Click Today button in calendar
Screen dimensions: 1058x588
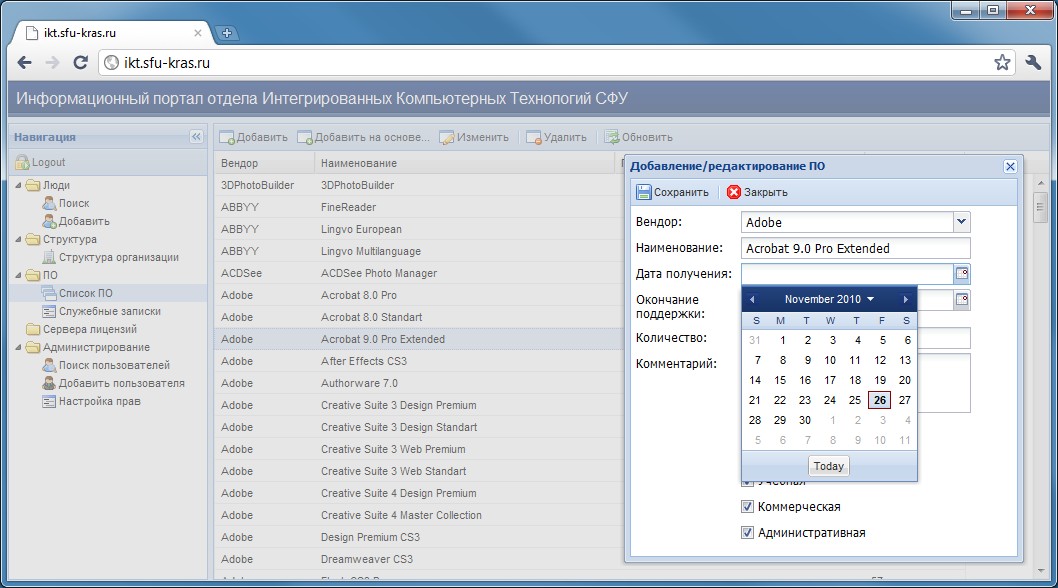829,466
